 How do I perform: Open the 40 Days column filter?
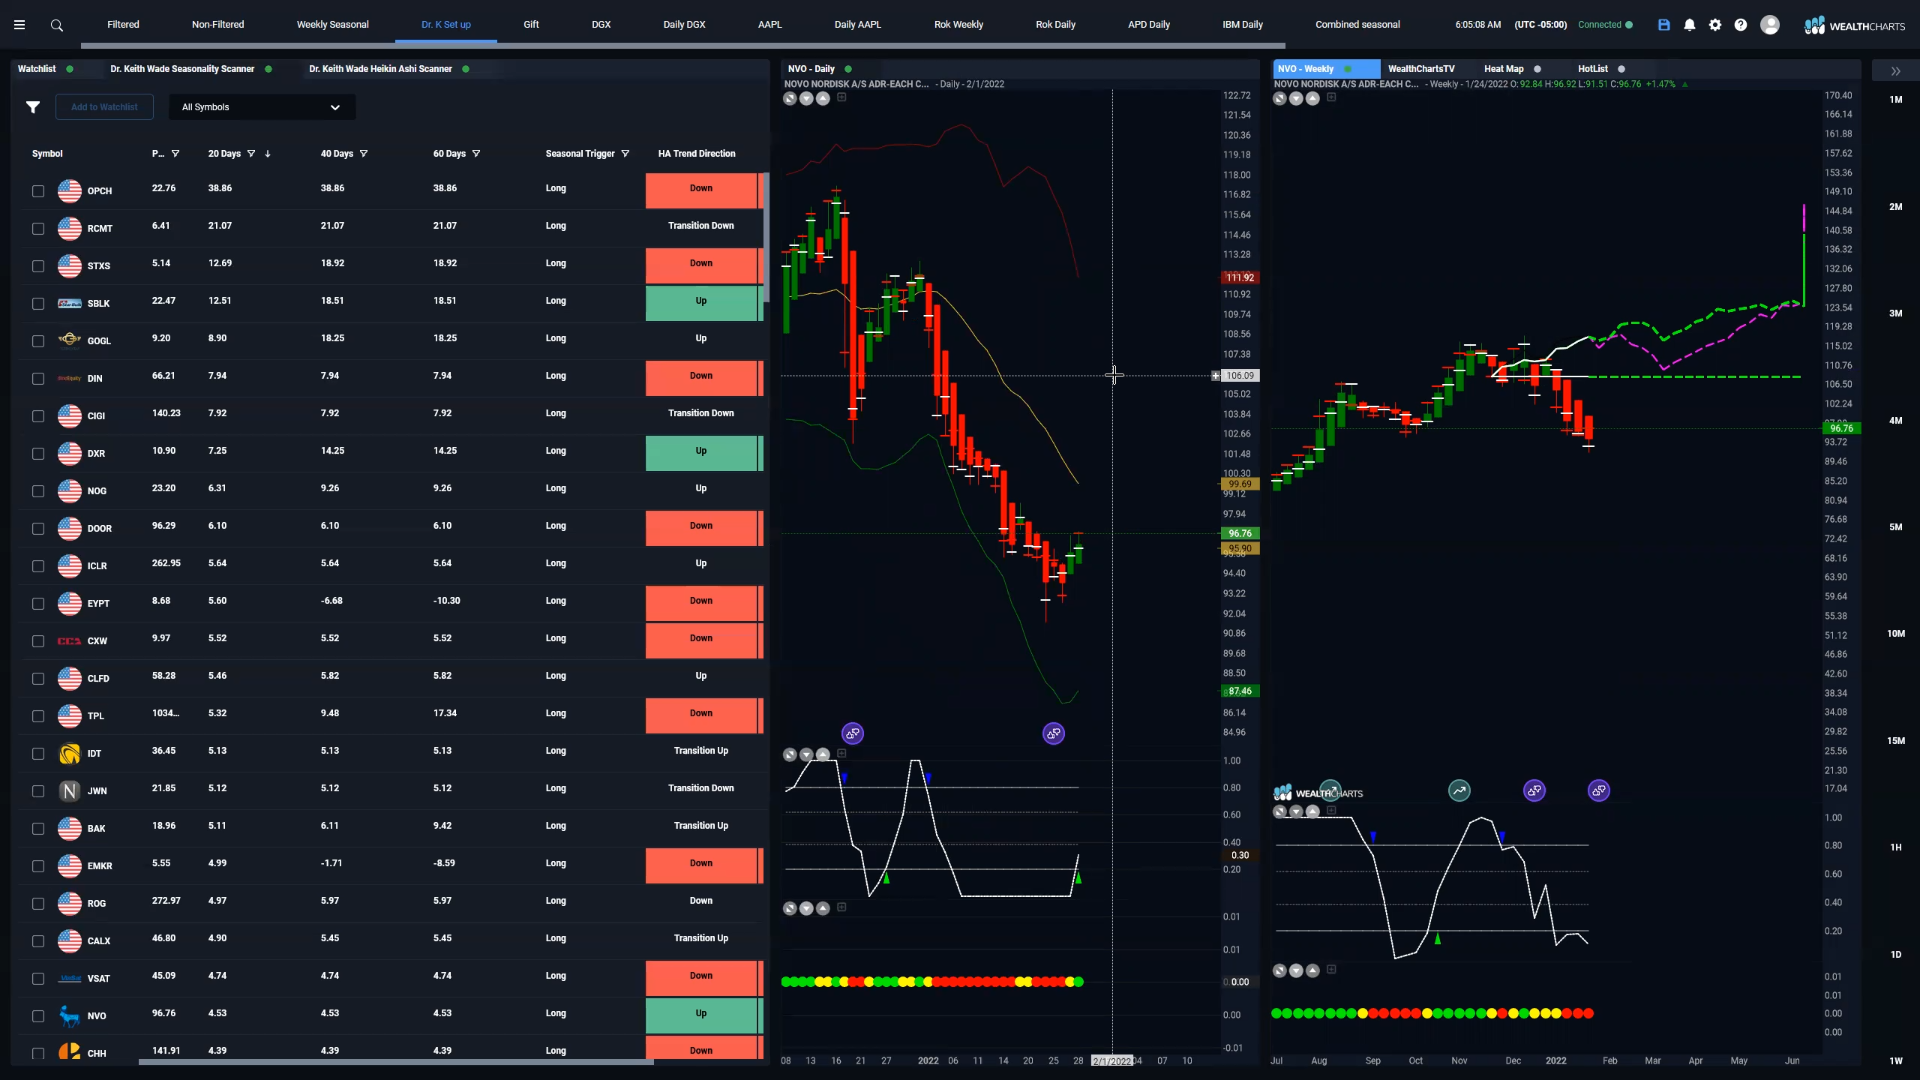pos(364,154)
